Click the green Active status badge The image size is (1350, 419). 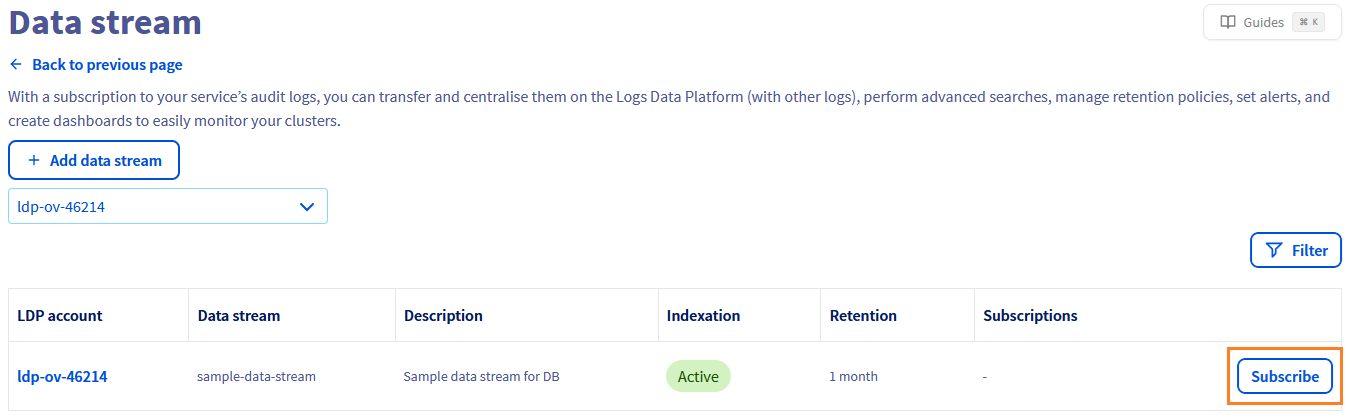coord(698,377)
